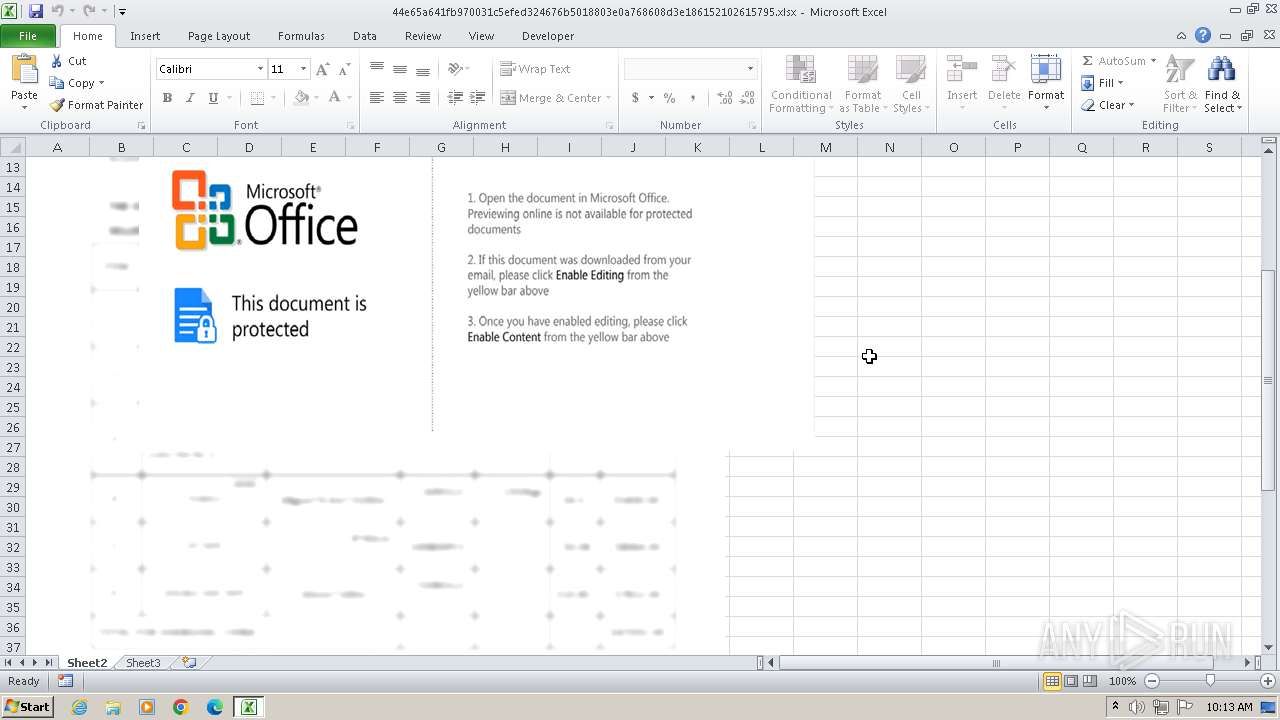Open Conditional Formatting menu
This screenshot has height=720, width=1280.
[x=800, y=84]
